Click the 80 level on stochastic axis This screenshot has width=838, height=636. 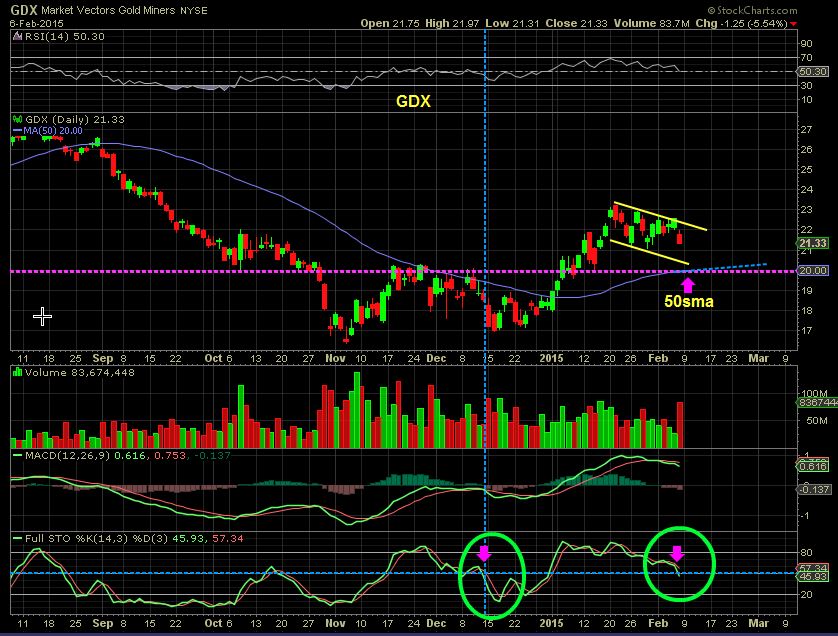[806, 552]
